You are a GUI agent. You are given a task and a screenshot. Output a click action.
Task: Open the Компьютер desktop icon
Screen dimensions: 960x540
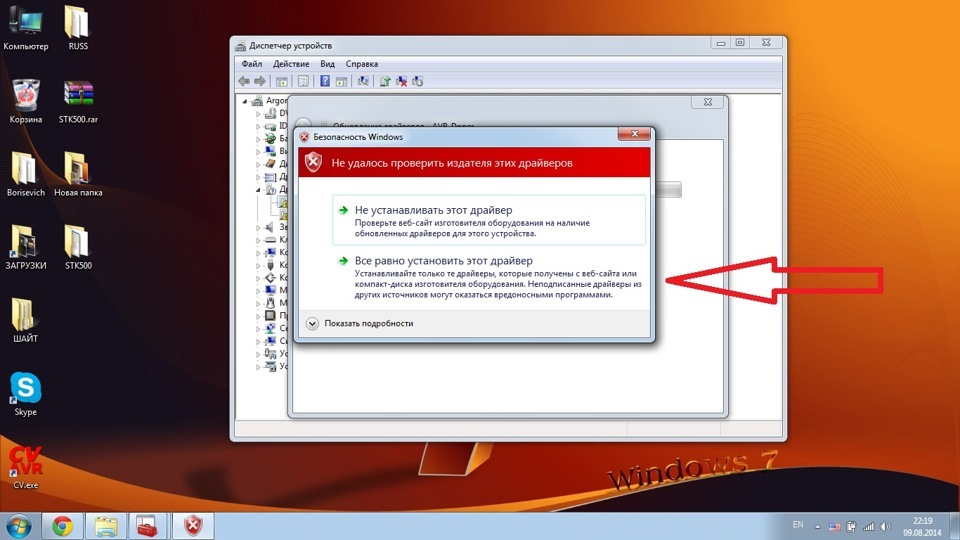click(26, 28)
